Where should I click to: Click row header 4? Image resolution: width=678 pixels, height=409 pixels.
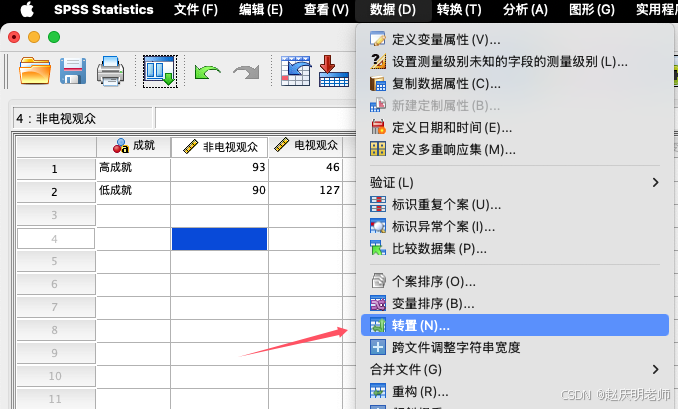click(56, 239)
